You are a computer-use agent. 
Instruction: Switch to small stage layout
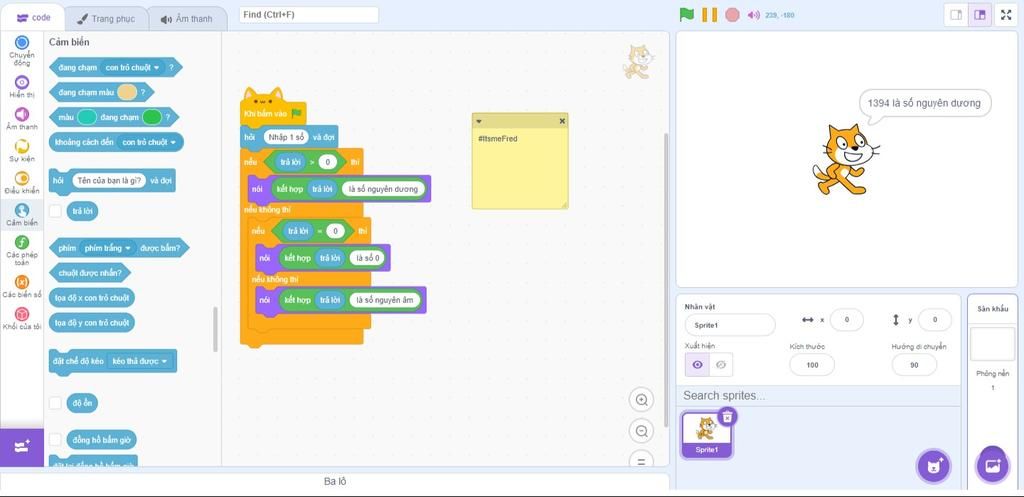coord(956,15)
